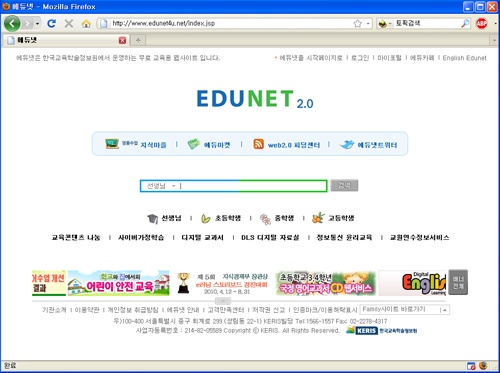Click the orange RSS web2.0 피딩센터 icon
Screen dimensions: 500x373
point(258,144)
